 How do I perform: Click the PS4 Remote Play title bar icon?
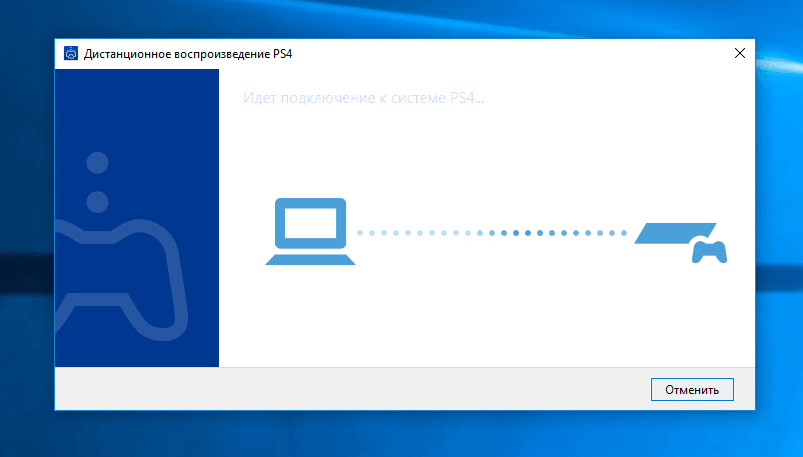(x=71, y=53)
